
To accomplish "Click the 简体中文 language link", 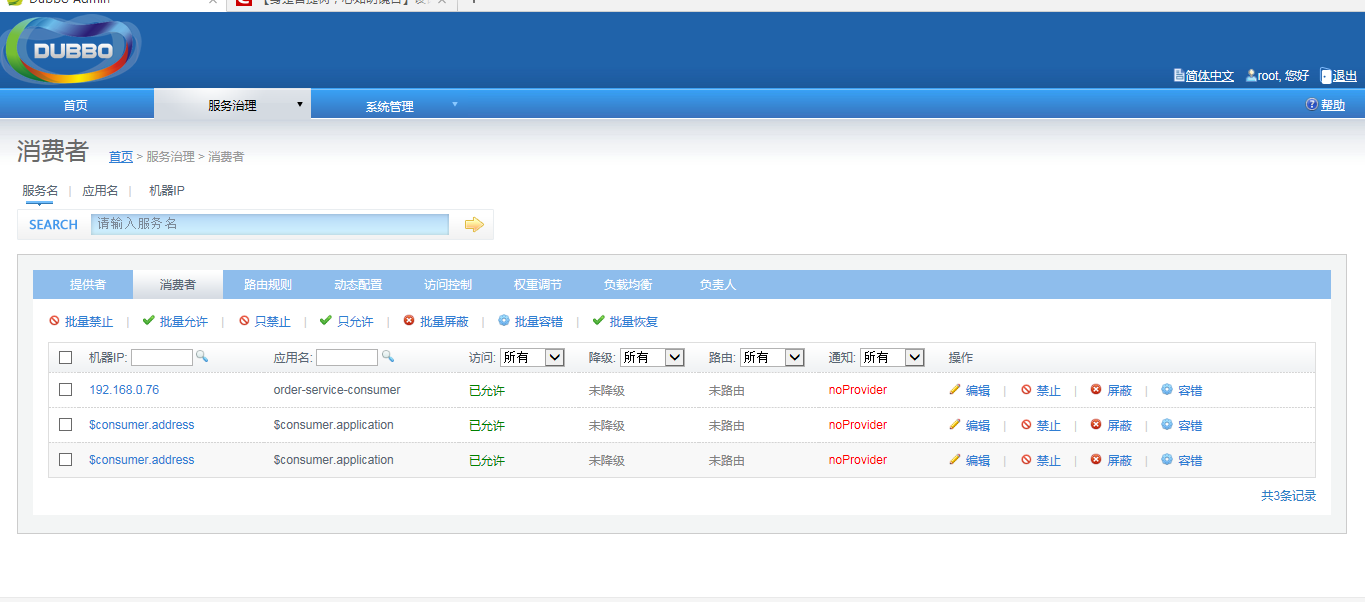I will [x=1210, y=76].
